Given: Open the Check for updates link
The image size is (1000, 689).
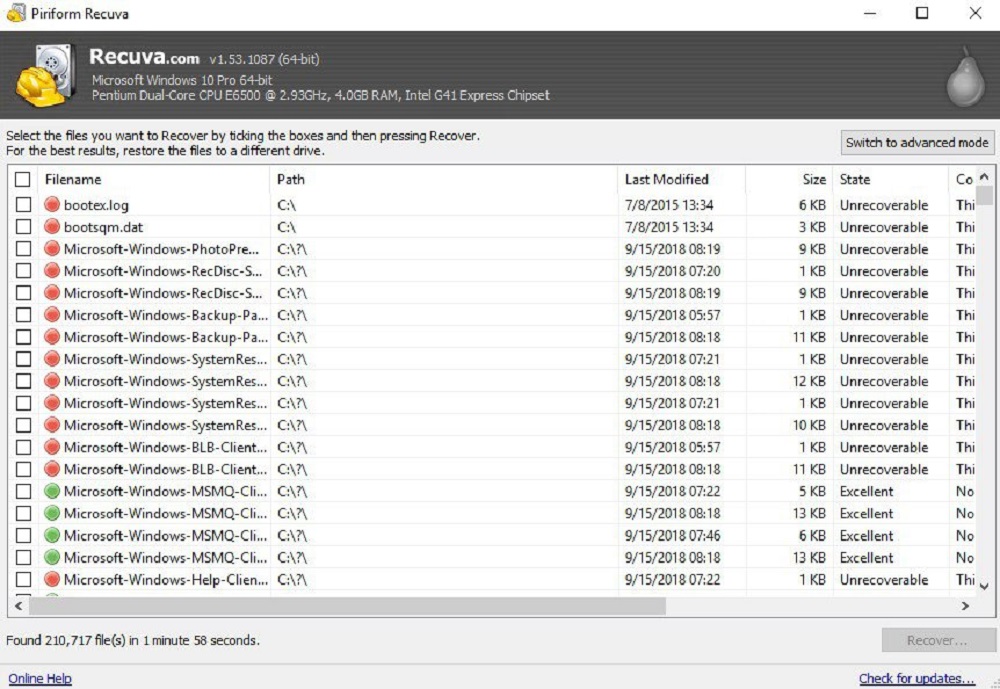Looking at the screenshot, I should click(x=916, y=678).
